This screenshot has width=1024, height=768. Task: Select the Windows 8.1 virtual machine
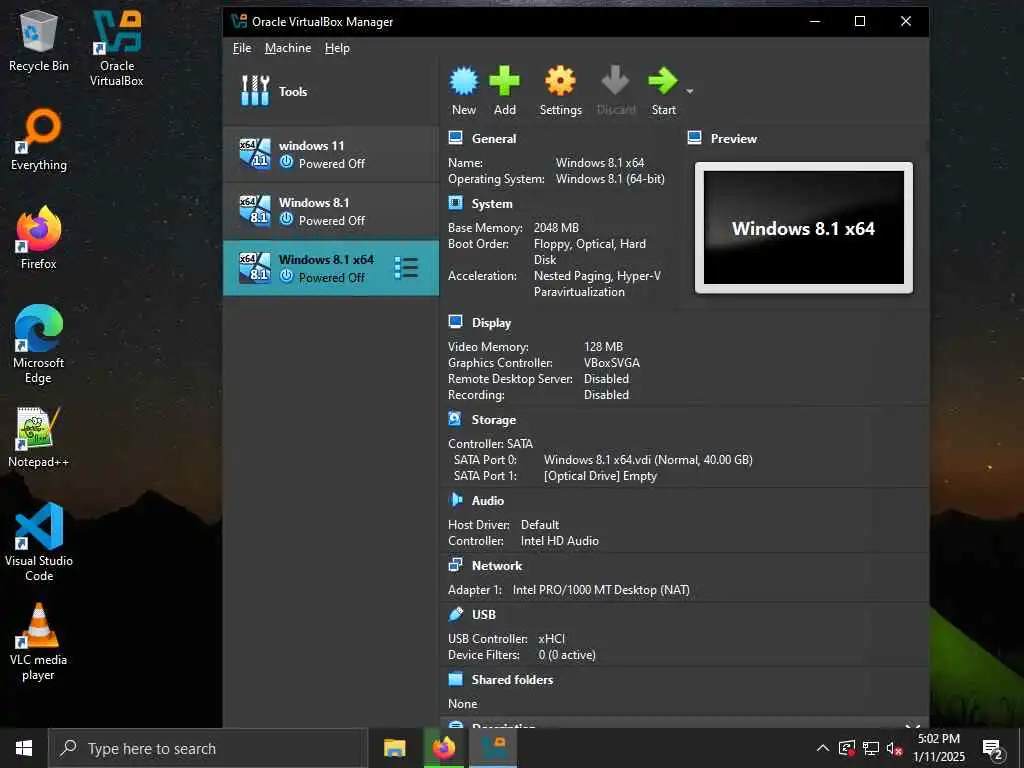[x=331, y=212]
